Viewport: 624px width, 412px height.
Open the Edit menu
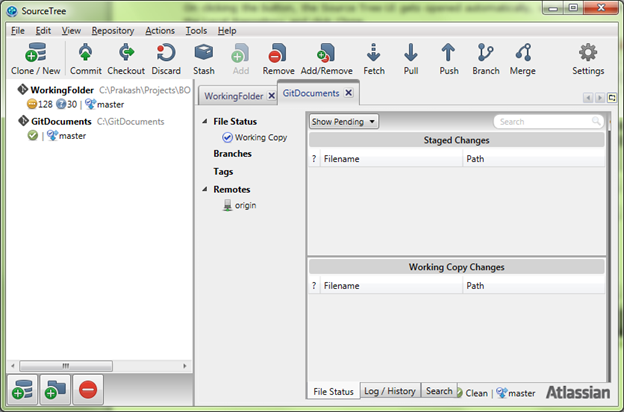coord(43,31)
